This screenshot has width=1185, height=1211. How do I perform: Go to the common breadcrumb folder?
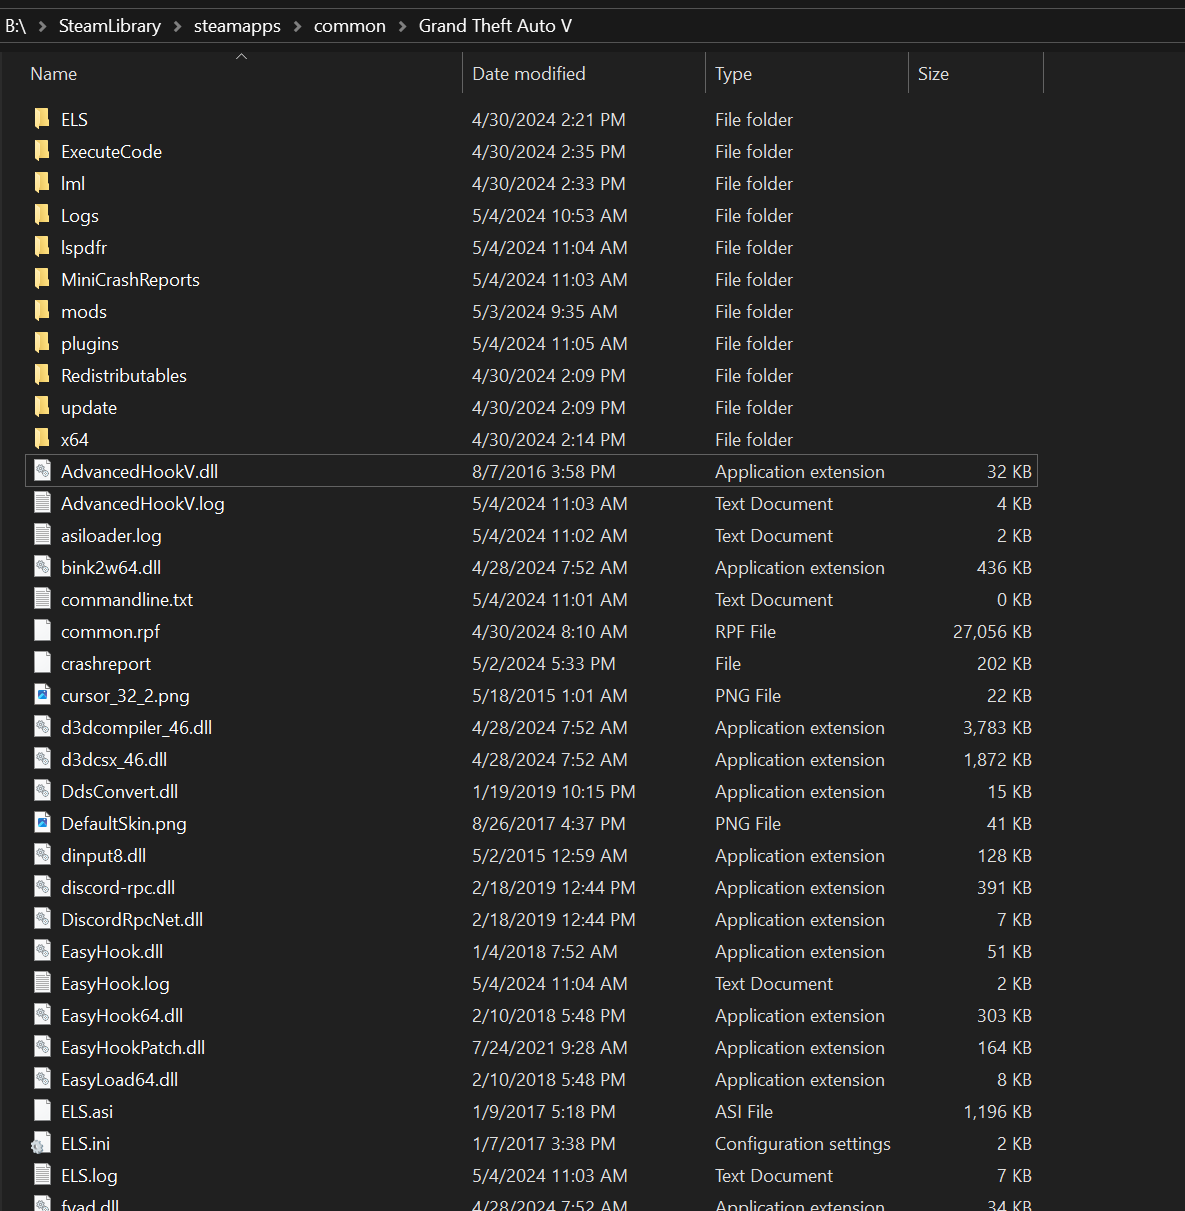349,26
